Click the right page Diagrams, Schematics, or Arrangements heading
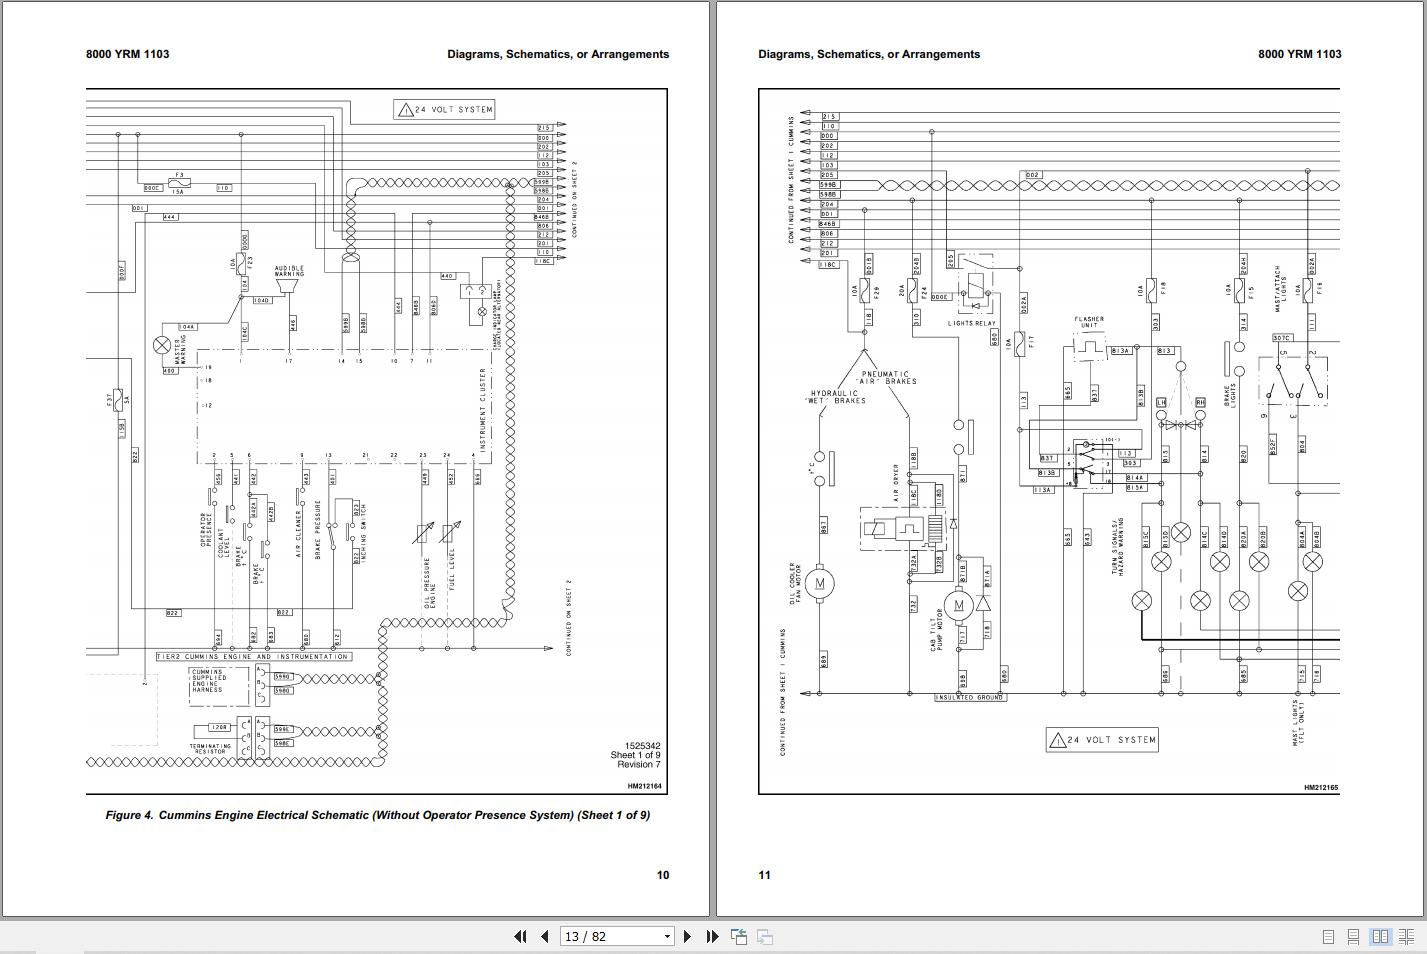 (869, 54)
